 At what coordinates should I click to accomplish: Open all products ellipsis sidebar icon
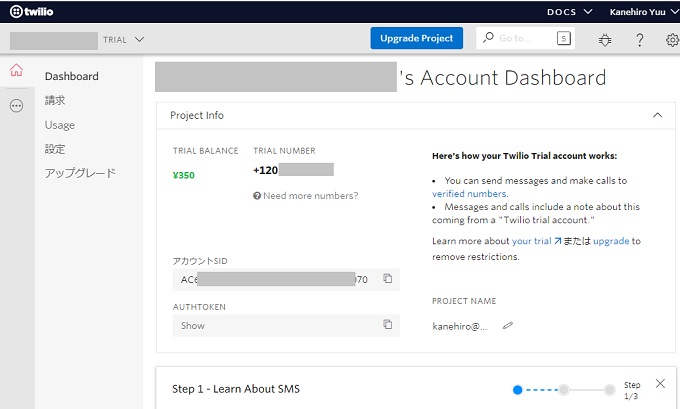point(16,105)
